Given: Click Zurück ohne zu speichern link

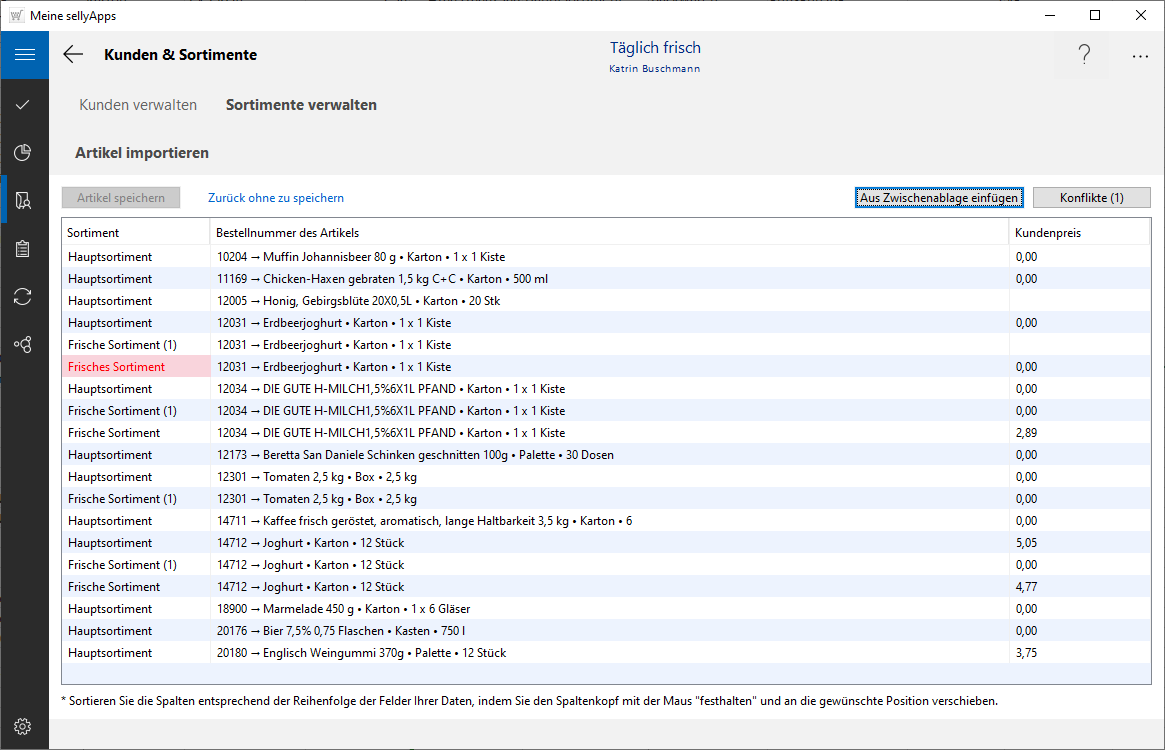Looking at the screenshot, I should tap(276, 198).
